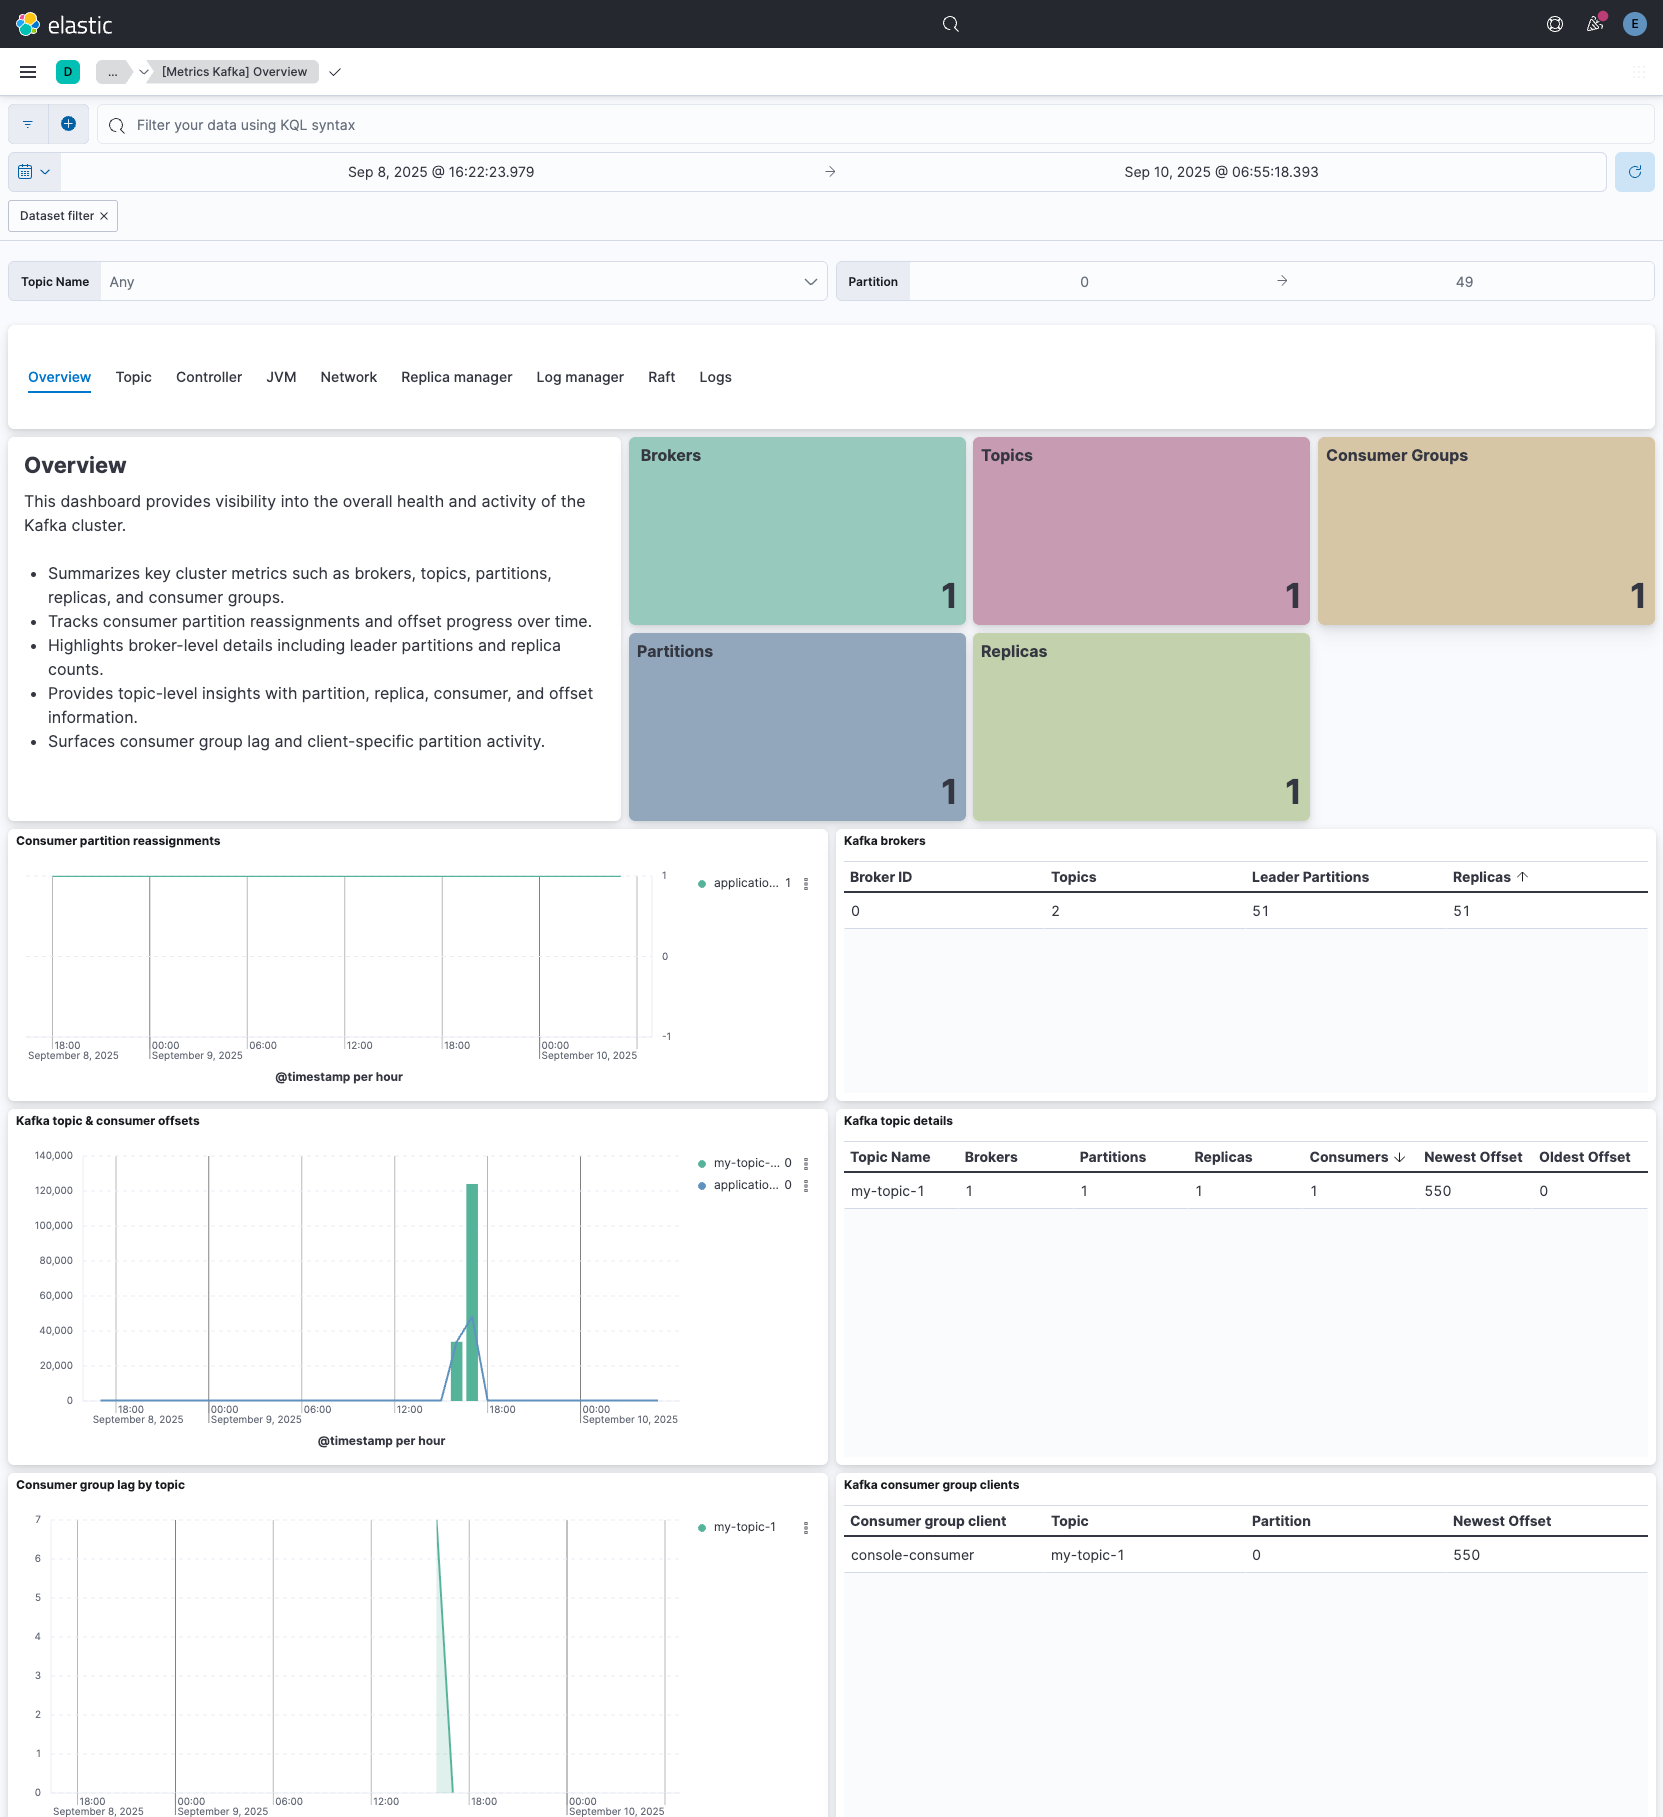Screen dimensions: 1663x1817
Task: Refresh the dashboard data
Action: tap(1634, 172)
